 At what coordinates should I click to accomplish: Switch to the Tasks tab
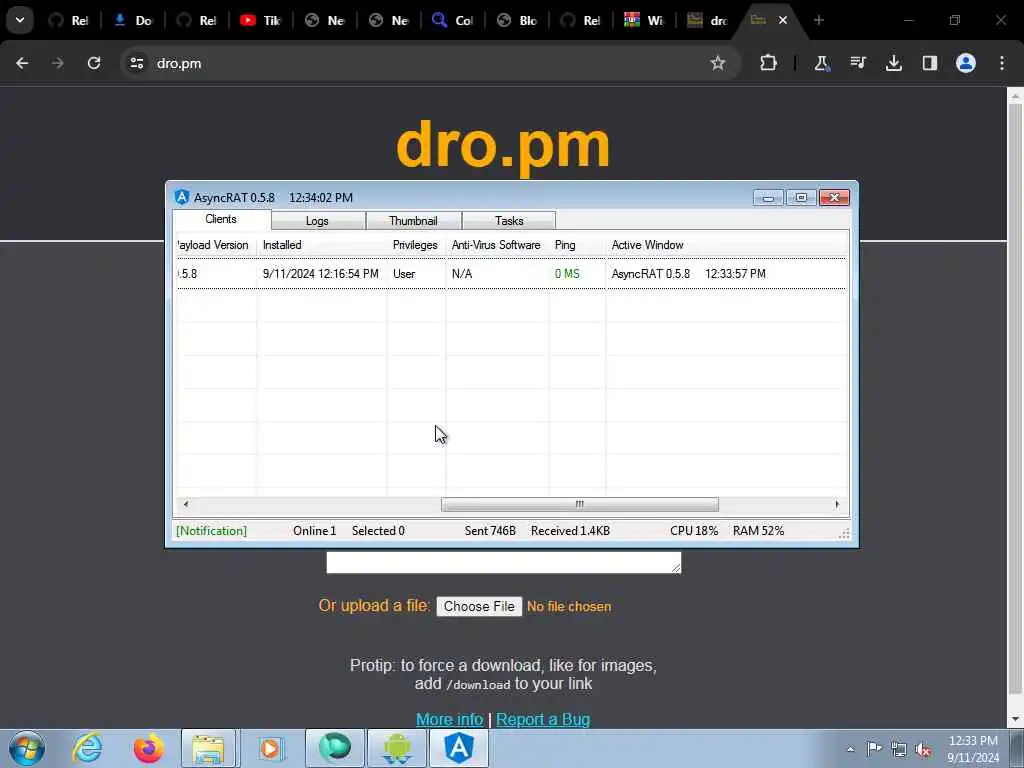[x=509, y=221]
